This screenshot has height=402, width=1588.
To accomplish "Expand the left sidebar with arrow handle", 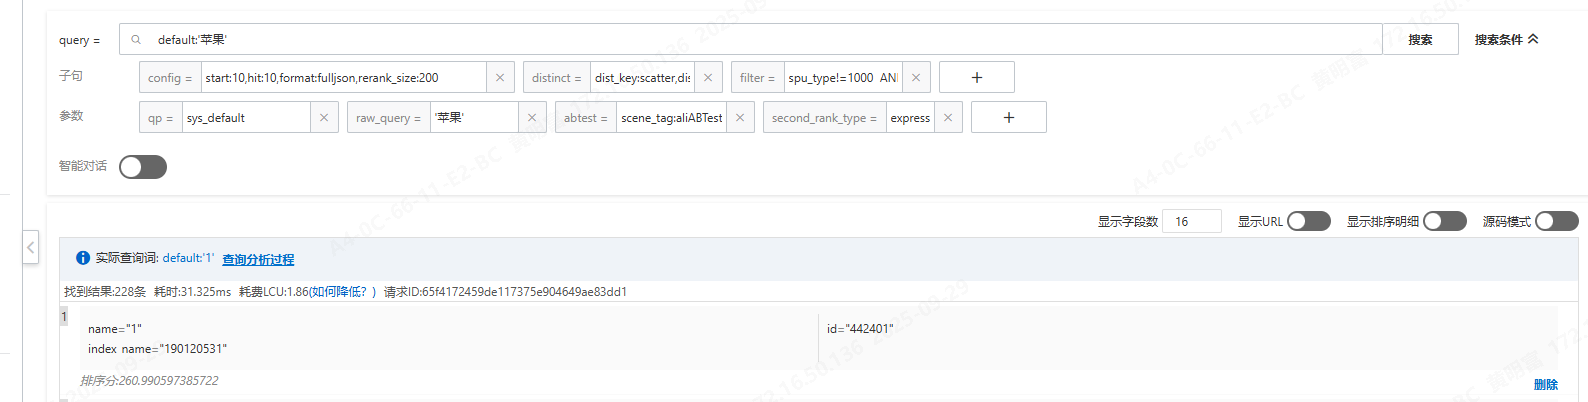I will (31, 247).
